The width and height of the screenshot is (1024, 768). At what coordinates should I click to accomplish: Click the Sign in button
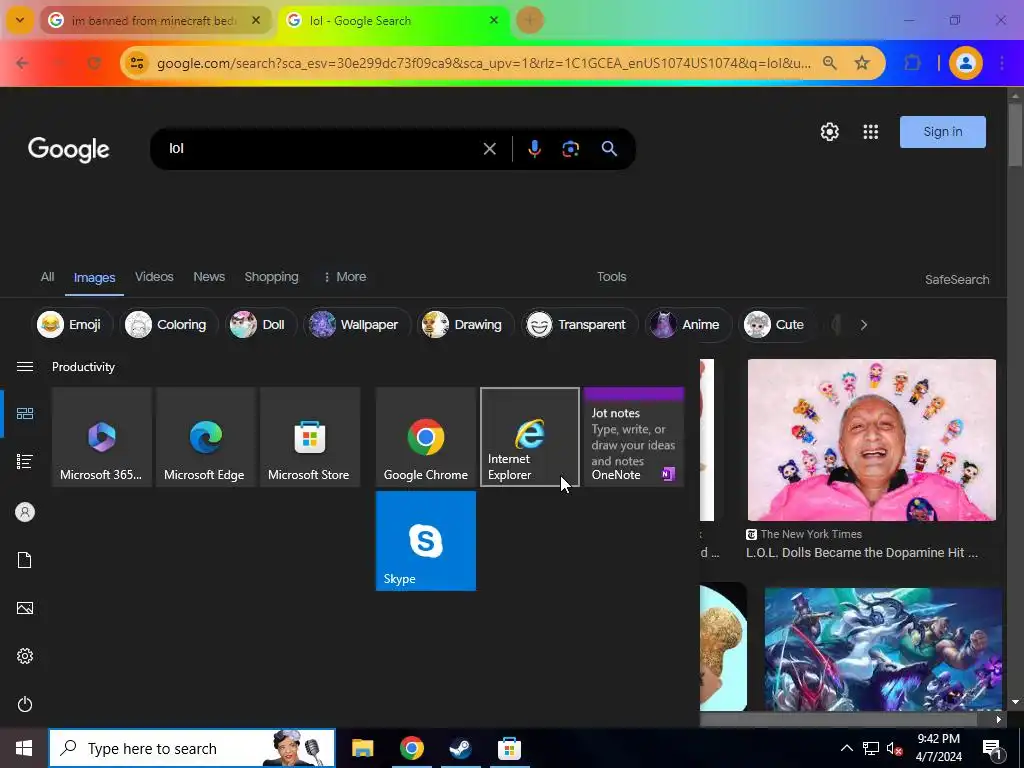click(x=942, y=132)
